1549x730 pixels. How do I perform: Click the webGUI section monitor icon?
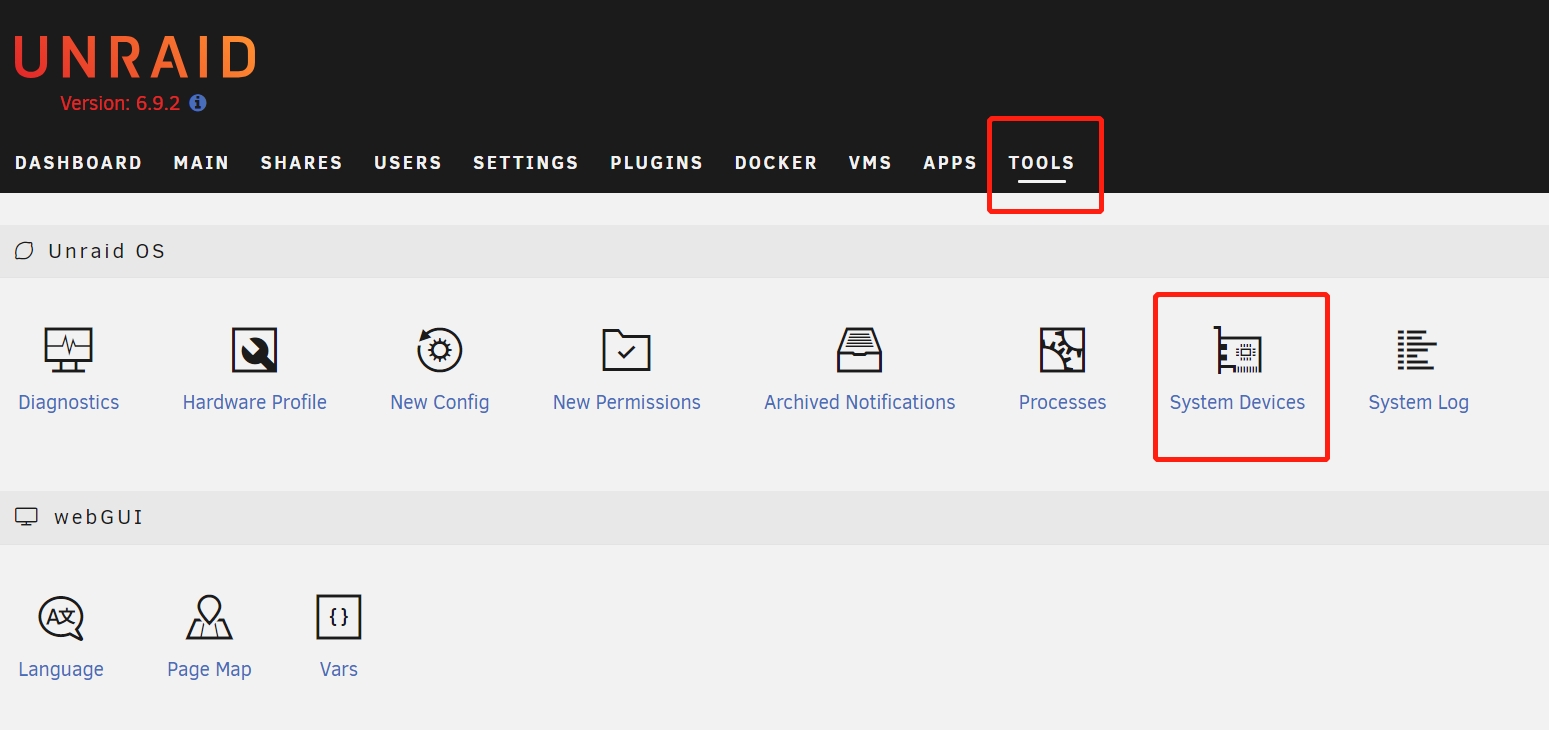pos(26,517)
